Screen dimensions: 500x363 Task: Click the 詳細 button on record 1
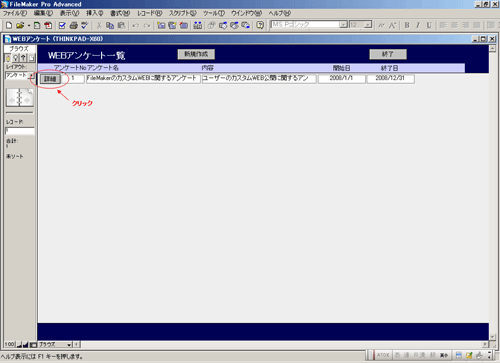[50, 79]
